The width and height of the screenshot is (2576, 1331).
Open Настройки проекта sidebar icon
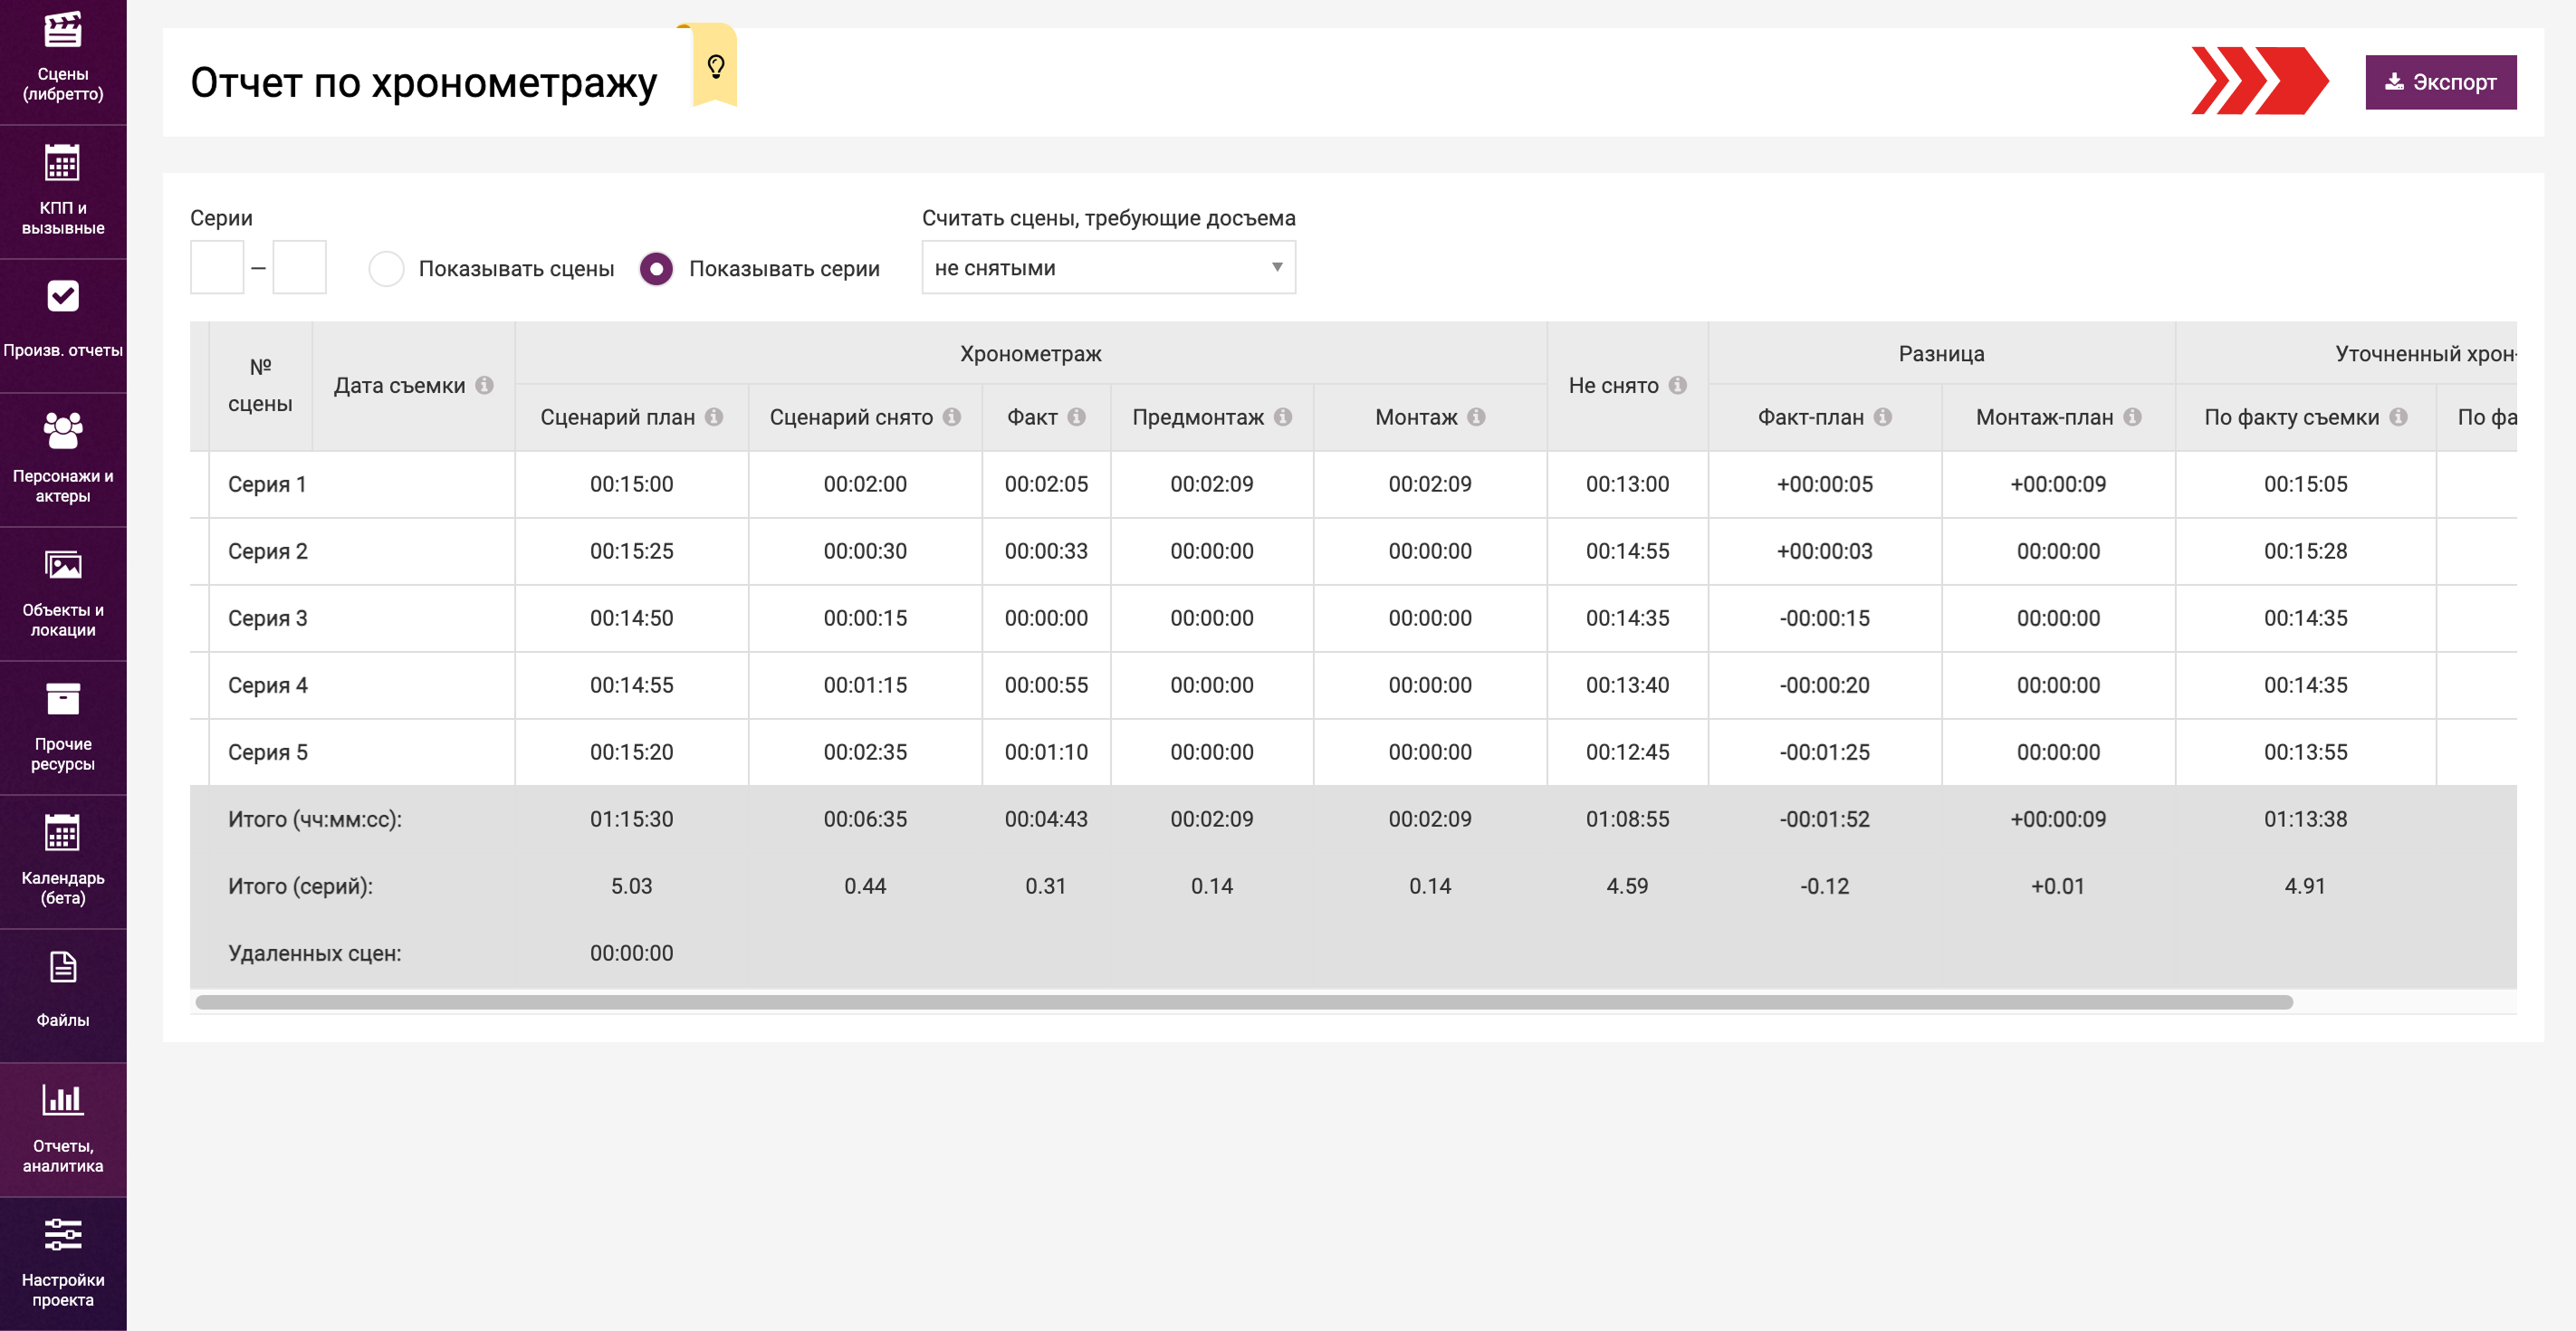63,1262
